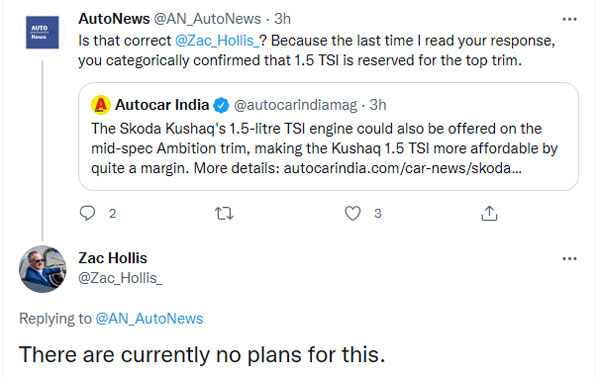Share the AutoNews tweet
The image size is (600, 378).
tap(489, 213)
